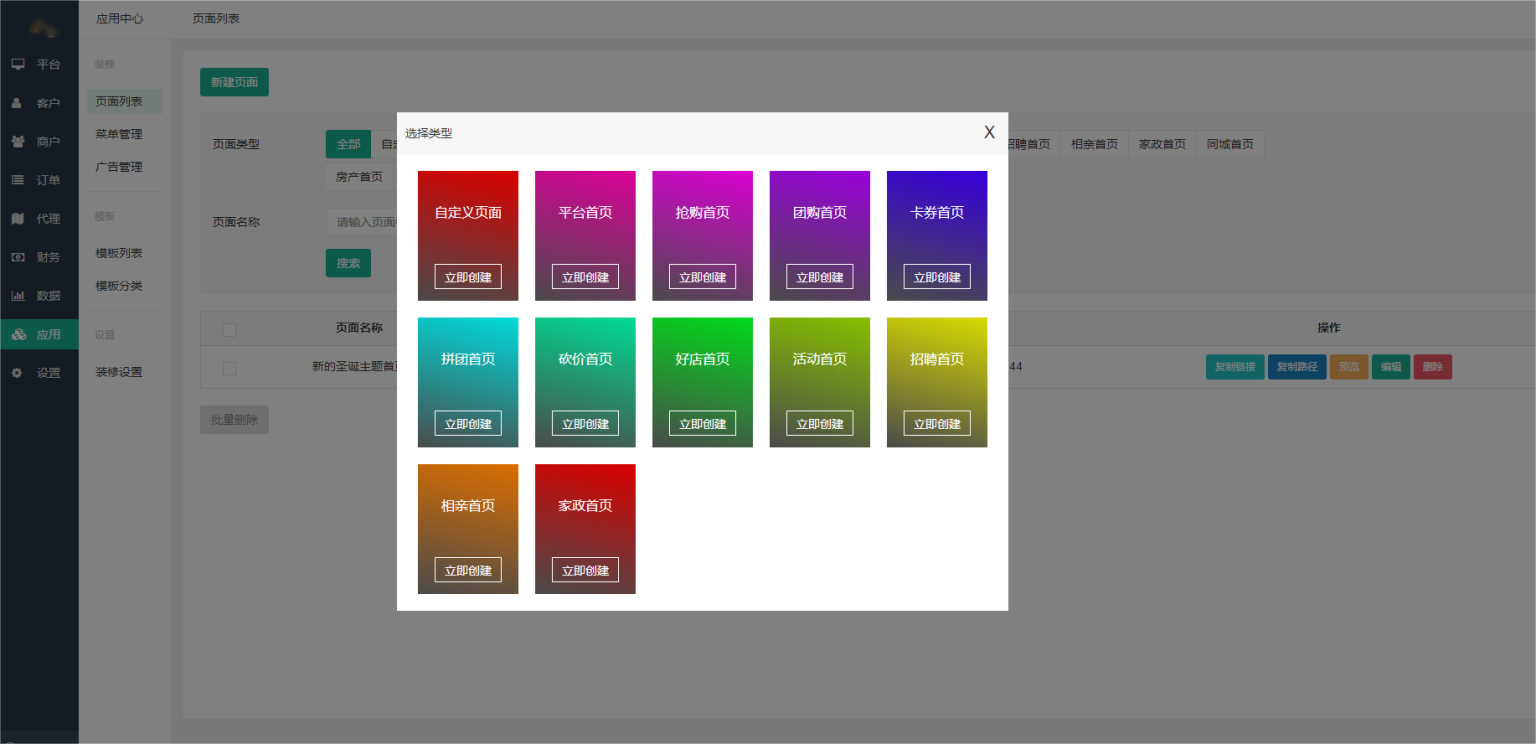Click the 代理 map icon in sidebar
This screenshot has height=744, width=1536.
pos(18,218)
